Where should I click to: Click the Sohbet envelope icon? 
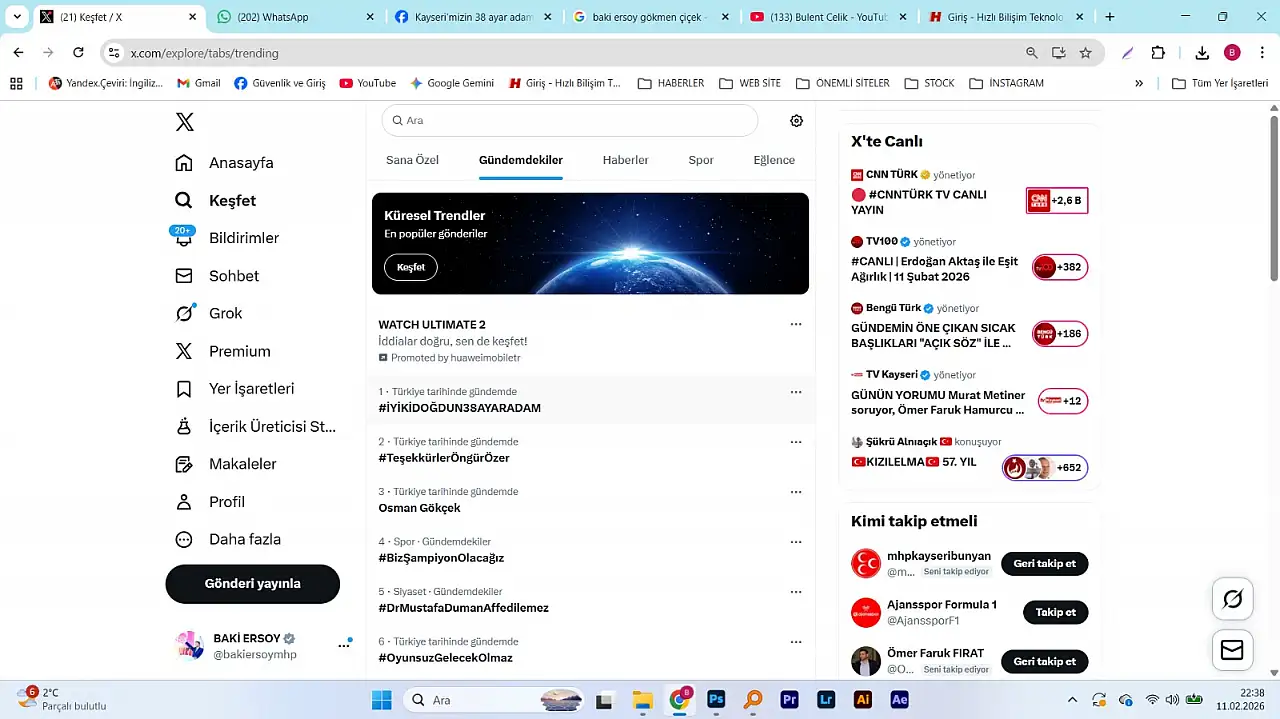coord(184,276)
